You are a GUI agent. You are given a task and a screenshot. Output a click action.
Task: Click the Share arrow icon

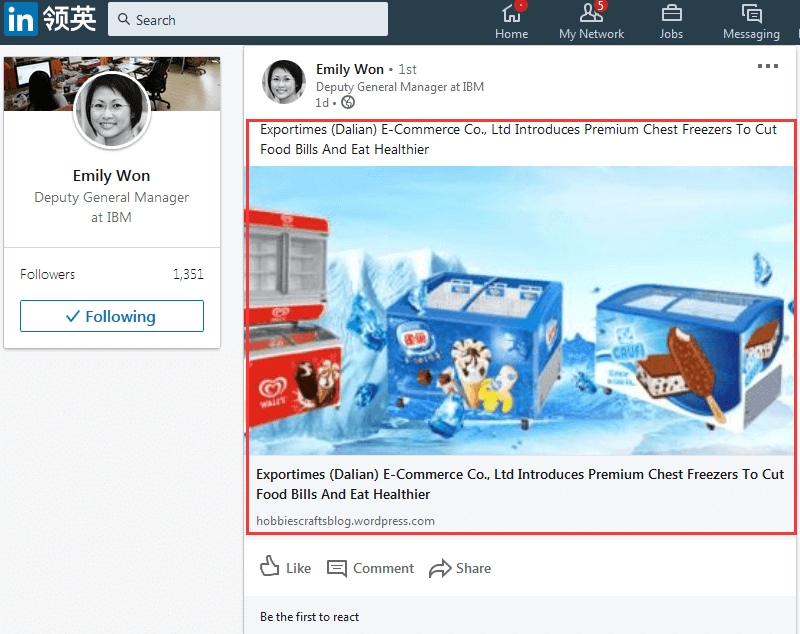440,568
